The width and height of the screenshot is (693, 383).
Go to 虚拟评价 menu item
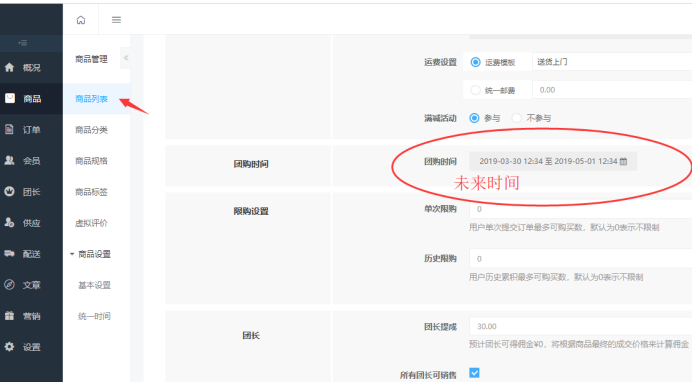coord(91,223)
